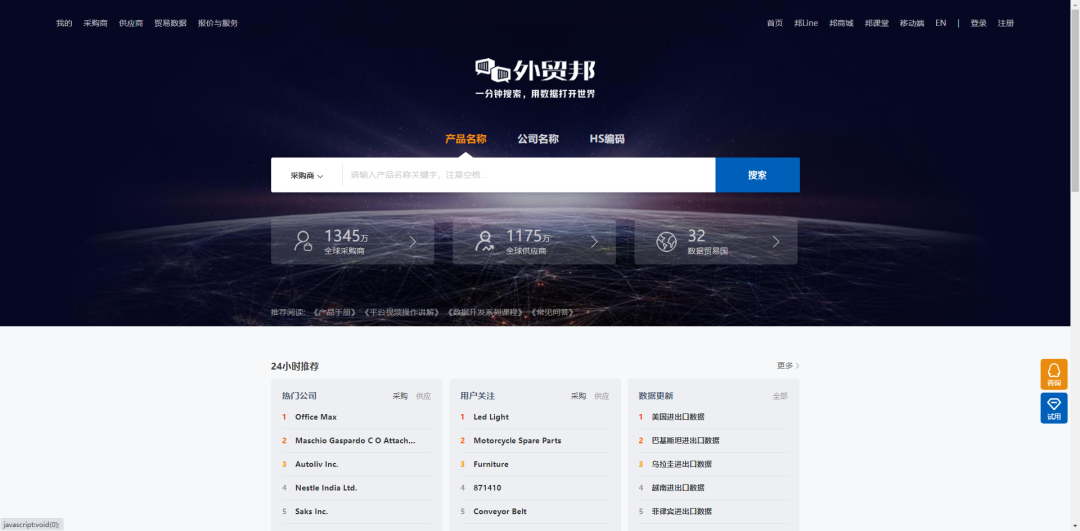The width and height of the screenshot is (1080, 531).
Task: Click 全部 in 数据更新 panel
Action: 780,396
